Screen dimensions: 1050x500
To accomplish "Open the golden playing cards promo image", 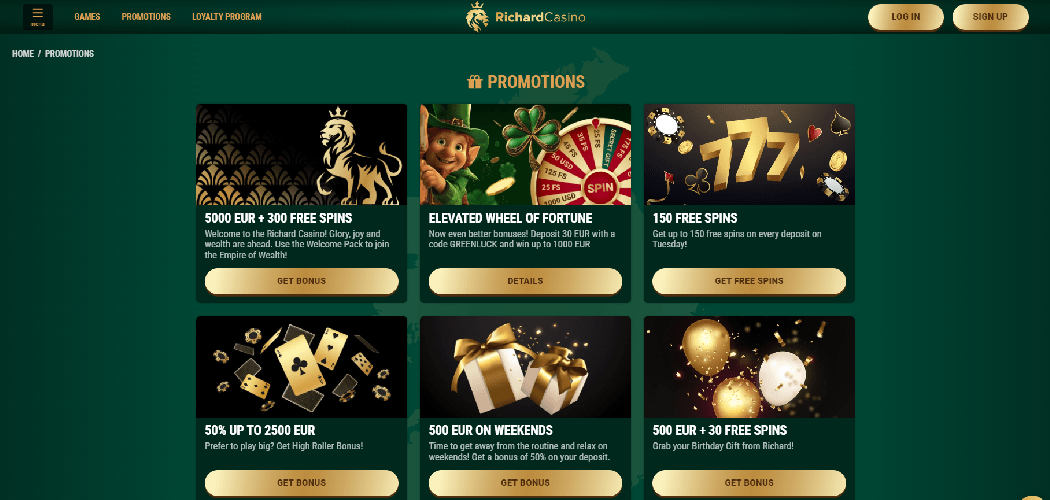I will [x=301, y=367].
